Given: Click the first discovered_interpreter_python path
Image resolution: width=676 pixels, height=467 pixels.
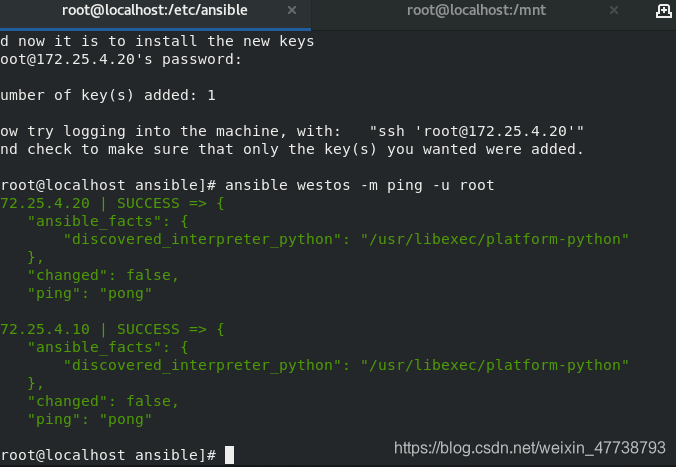Looking at the screenshot, I should click(x=495, y=239).
